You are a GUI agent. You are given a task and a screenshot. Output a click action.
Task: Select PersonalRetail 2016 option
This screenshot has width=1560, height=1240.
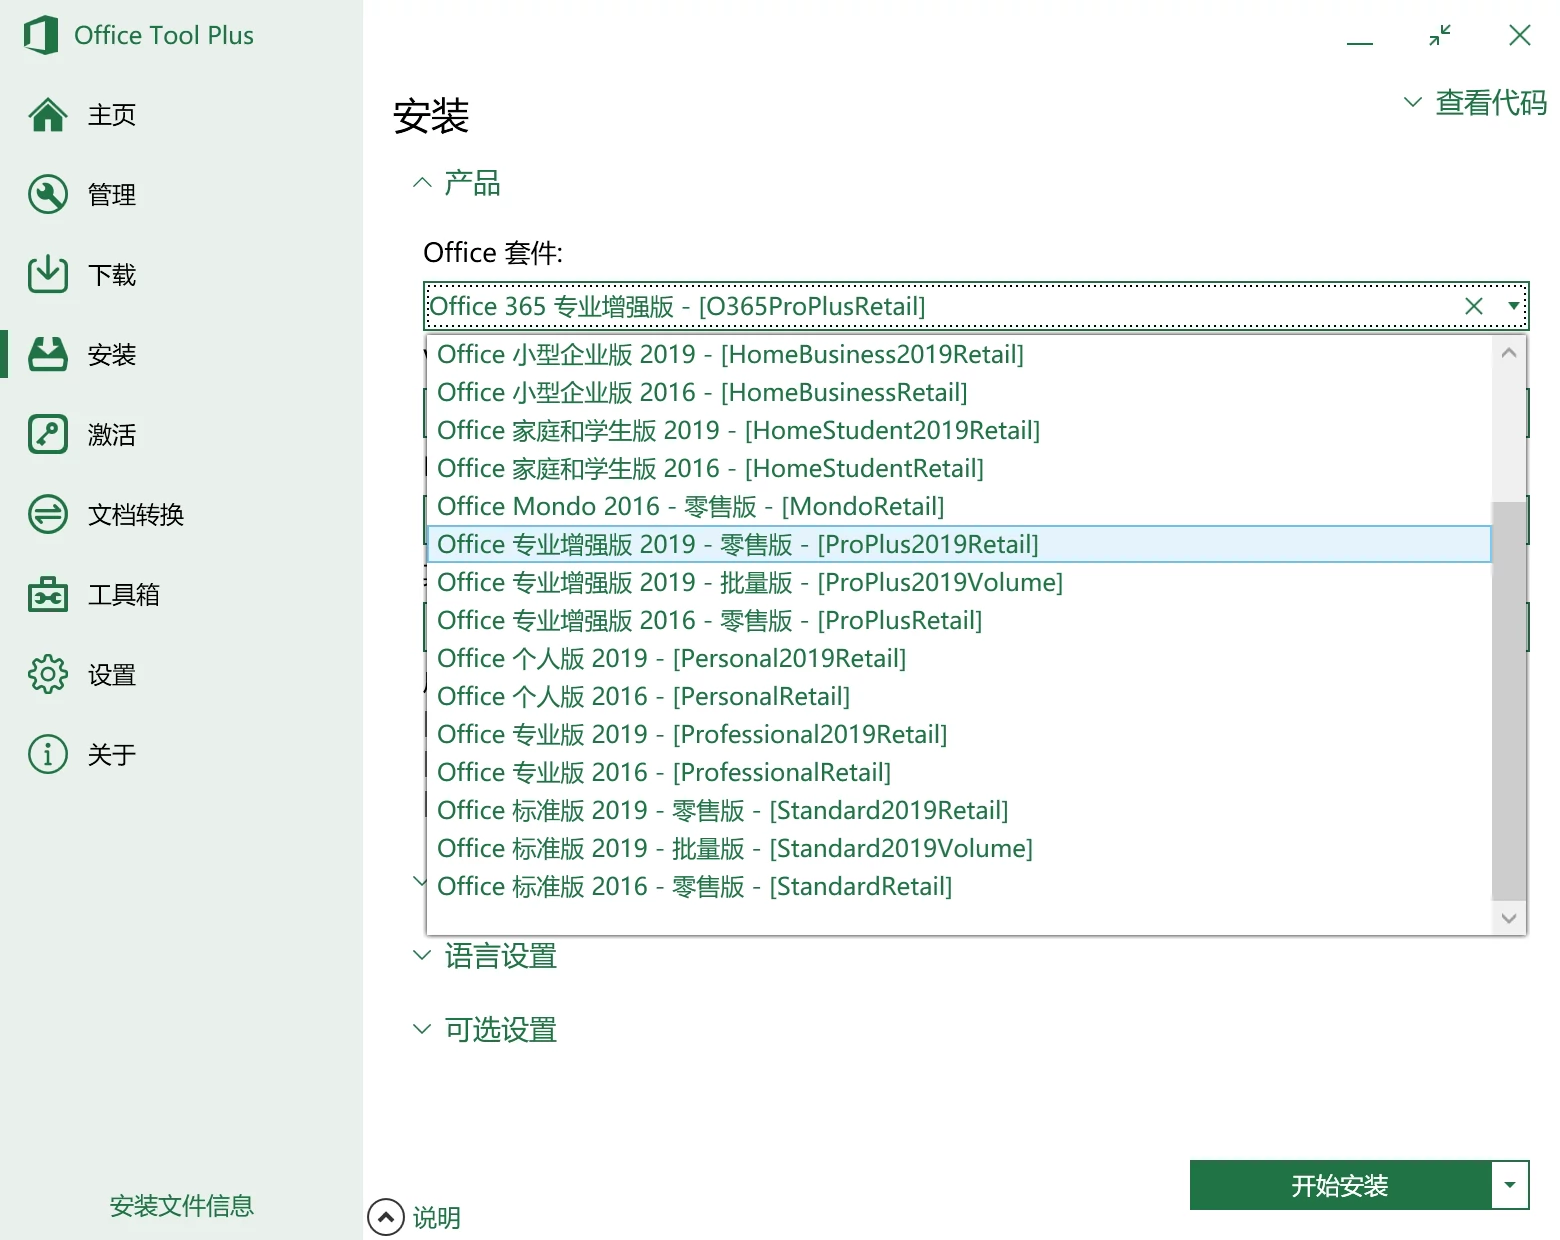point(959,696)
